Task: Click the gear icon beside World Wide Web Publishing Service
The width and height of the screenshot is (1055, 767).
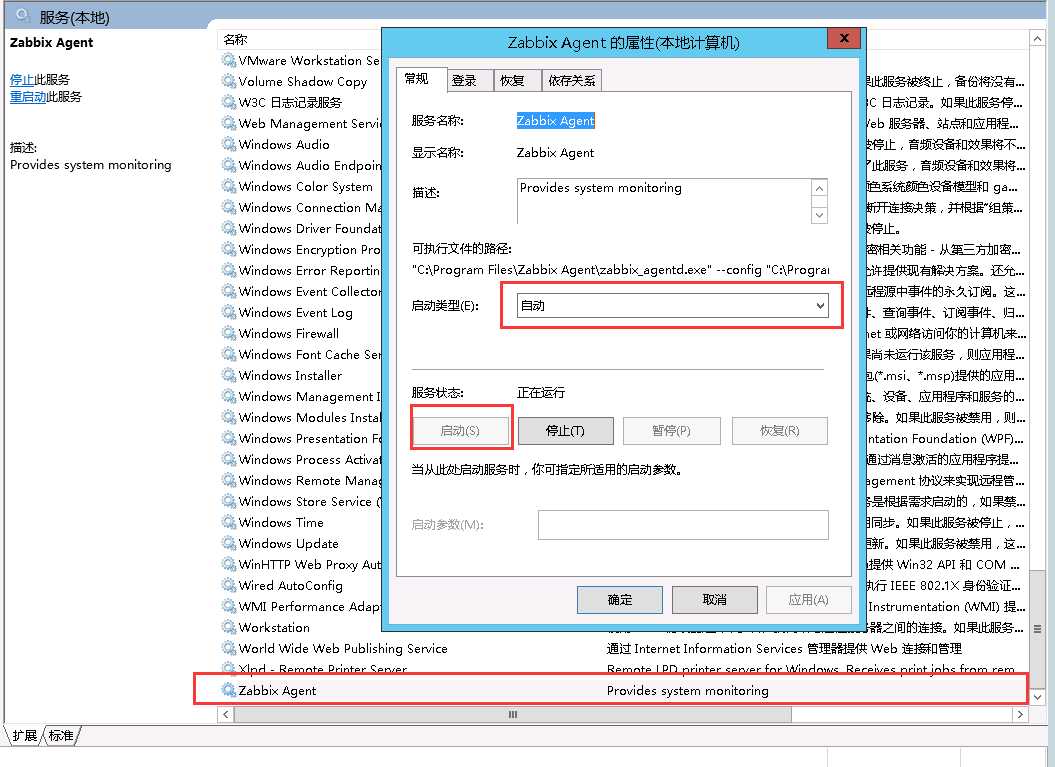Action: pyautogui.click(x=229, y=648)
